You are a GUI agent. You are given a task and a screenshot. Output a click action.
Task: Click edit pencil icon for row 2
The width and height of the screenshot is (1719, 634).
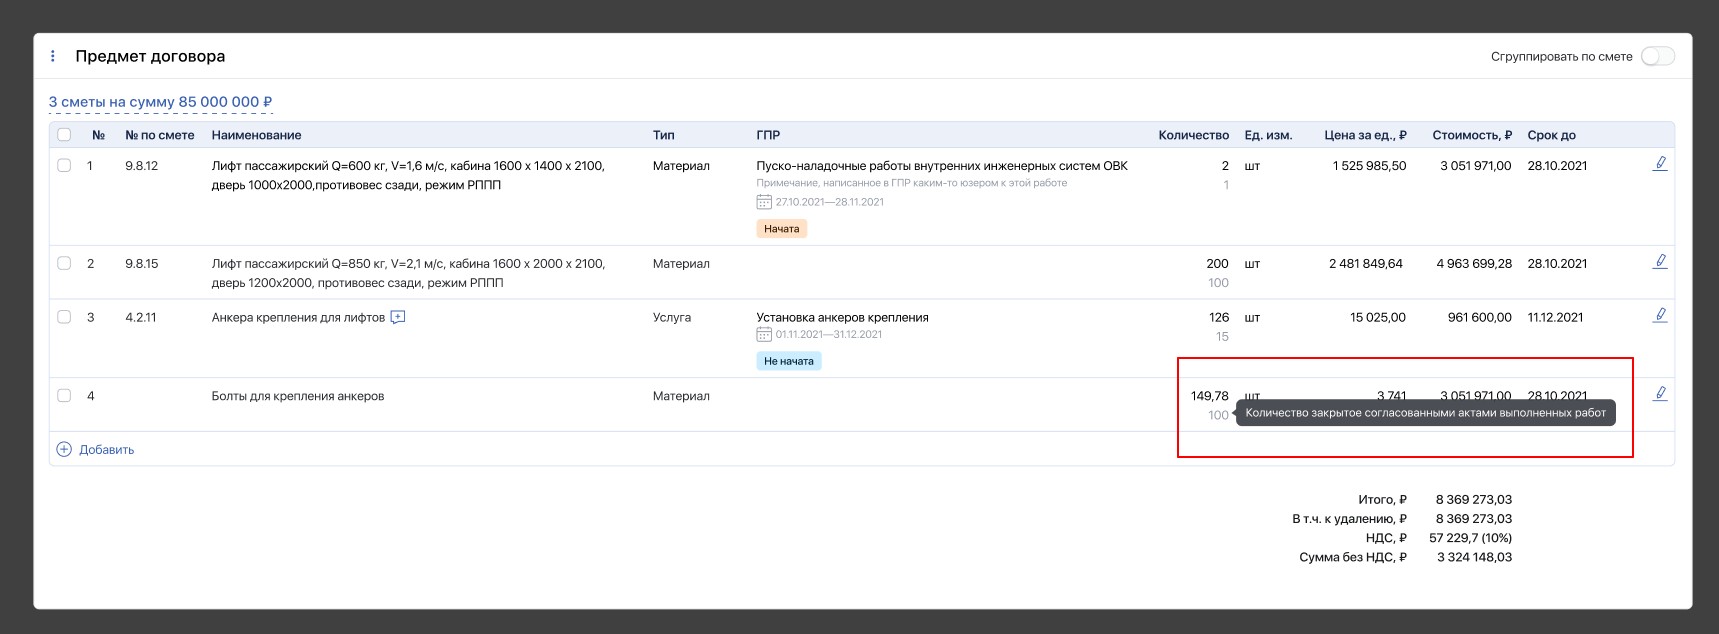coord(1659,261)
